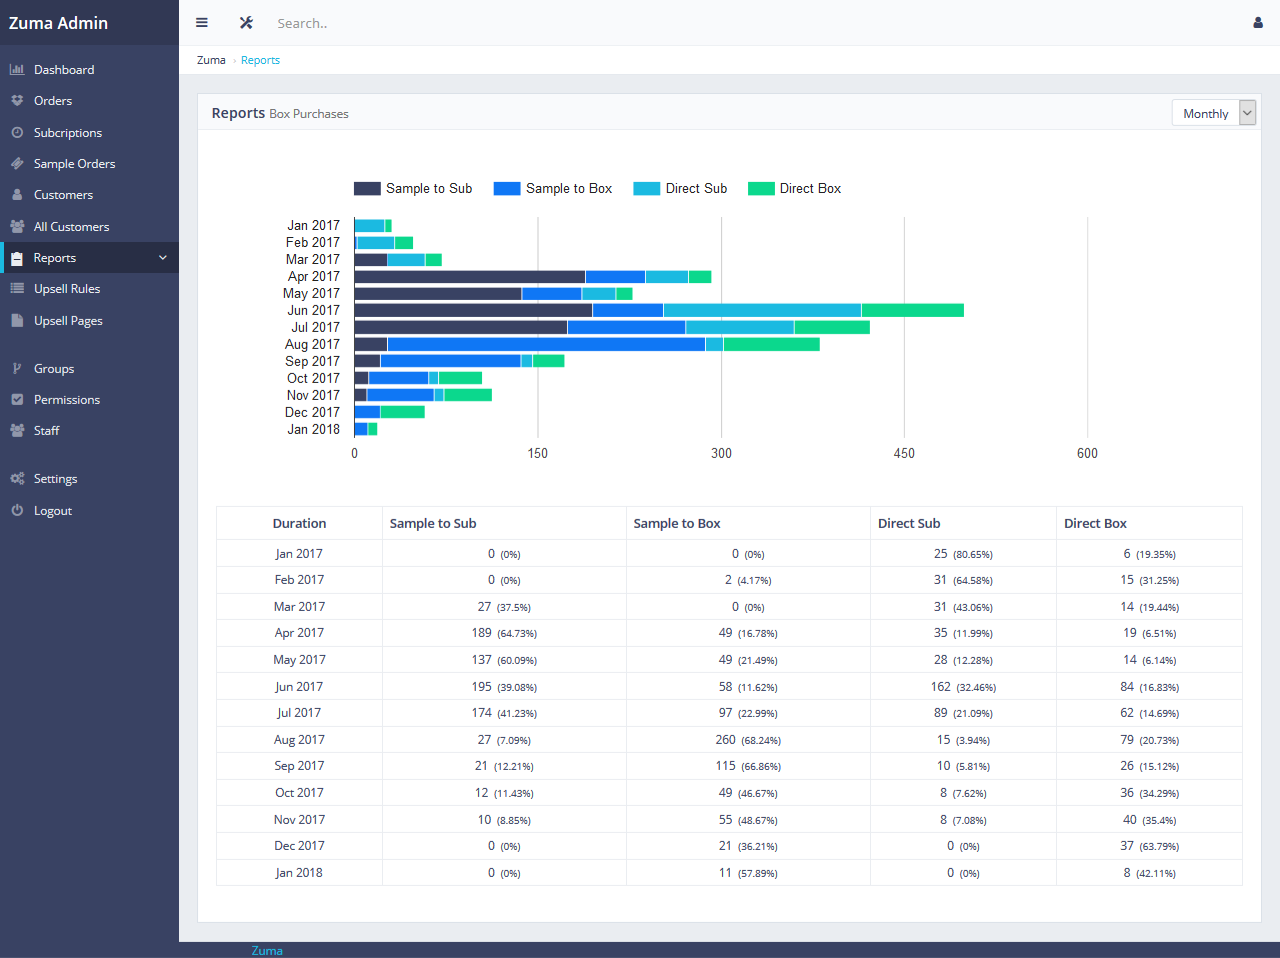
Task: Click the Settings gears icon
Action: [x=17, y=479]
